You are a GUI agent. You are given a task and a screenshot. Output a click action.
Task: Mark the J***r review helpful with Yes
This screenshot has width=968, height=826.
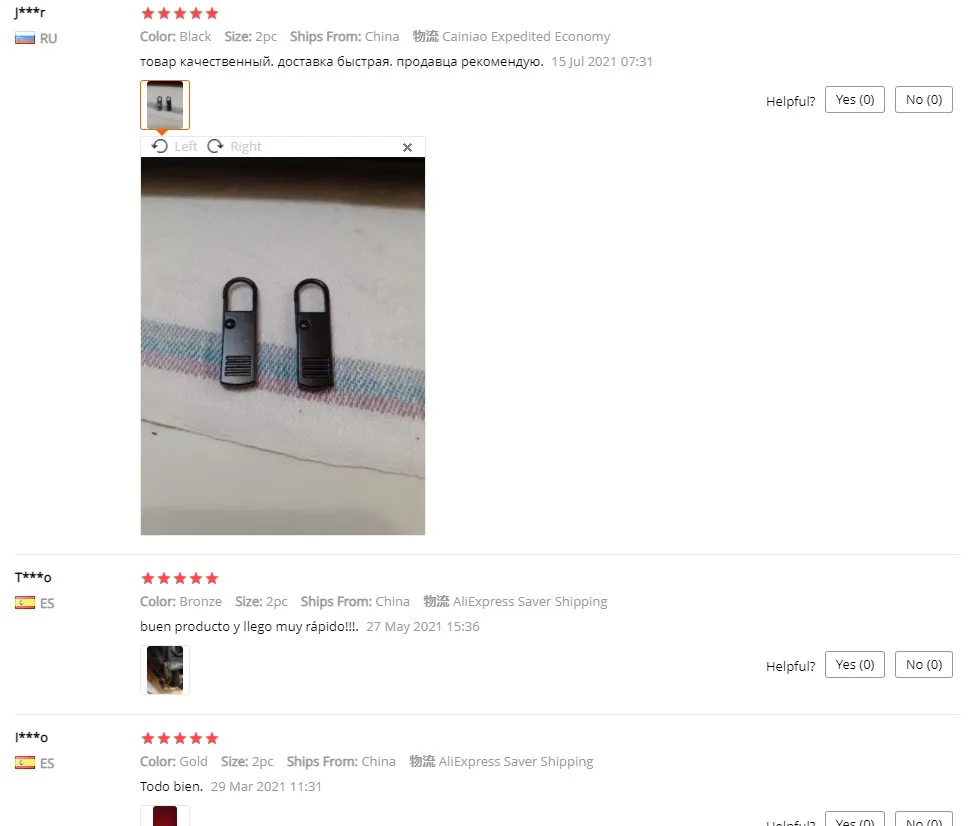[855, 99]
